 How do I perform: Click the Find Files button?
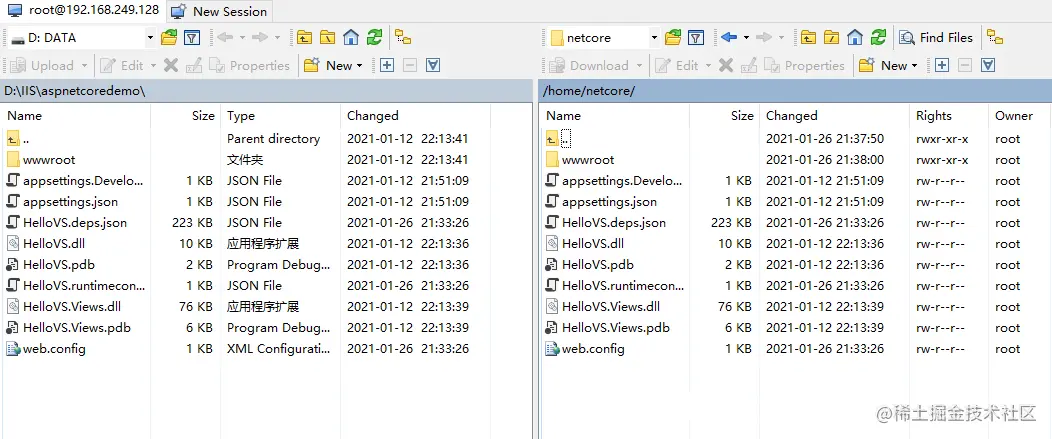coord(936,38)
